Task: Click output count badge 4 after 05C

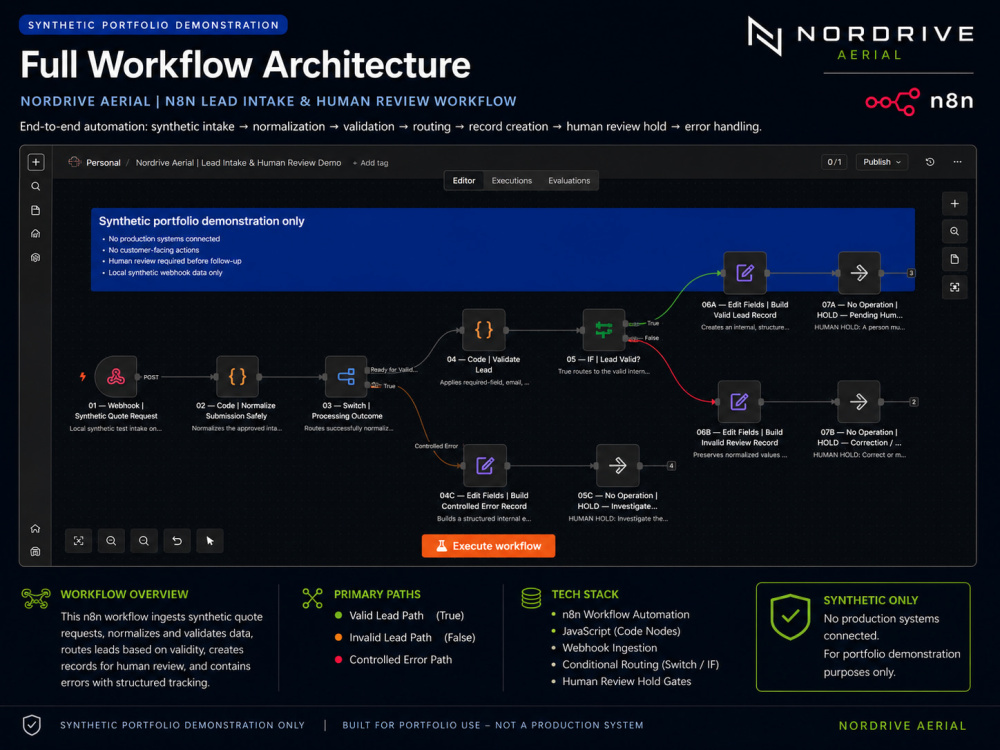Action: pyautogui.click(x=671, y=466)
